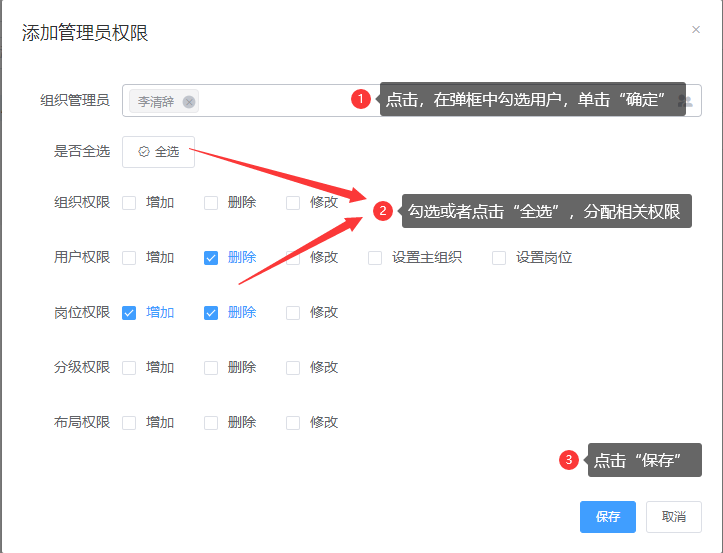This screenshot has height=553, width=723.
Task: Check 布局权限 修改 checkbox
Action: 293,423
